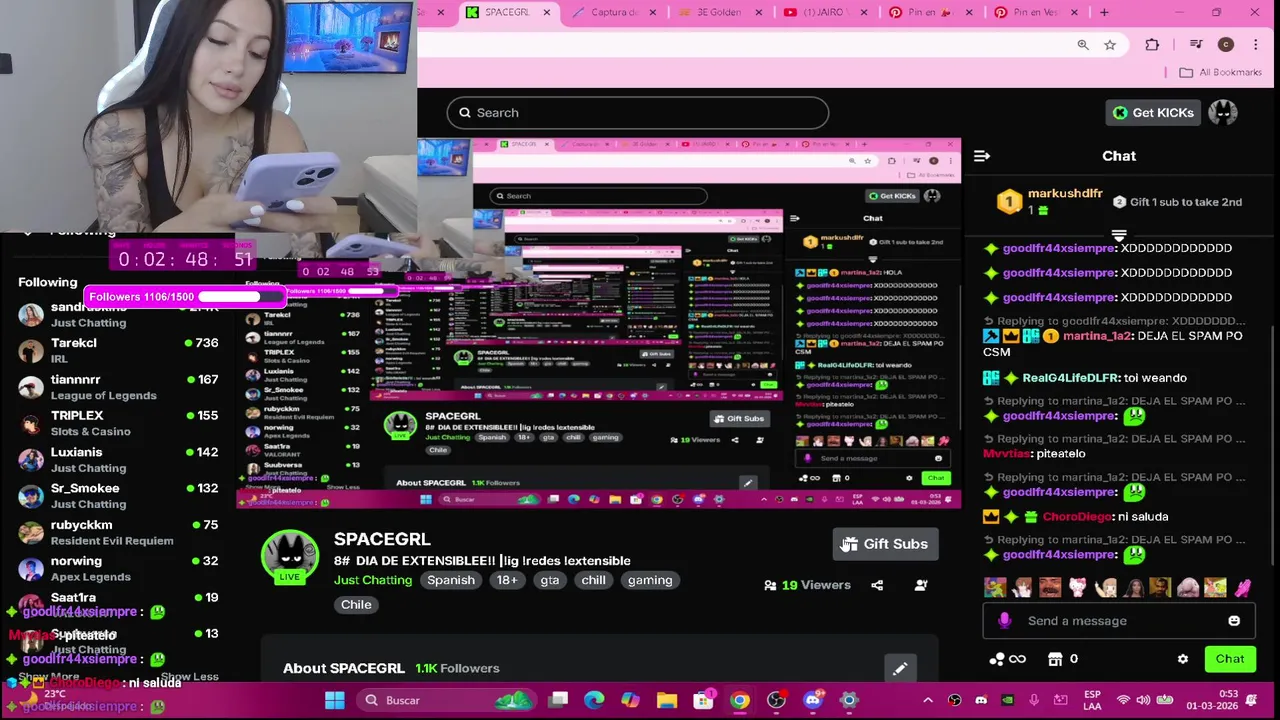
Task: Collapse the chat panel using the arrow icon
Action: pyautogui.click(x=982, y=156)
